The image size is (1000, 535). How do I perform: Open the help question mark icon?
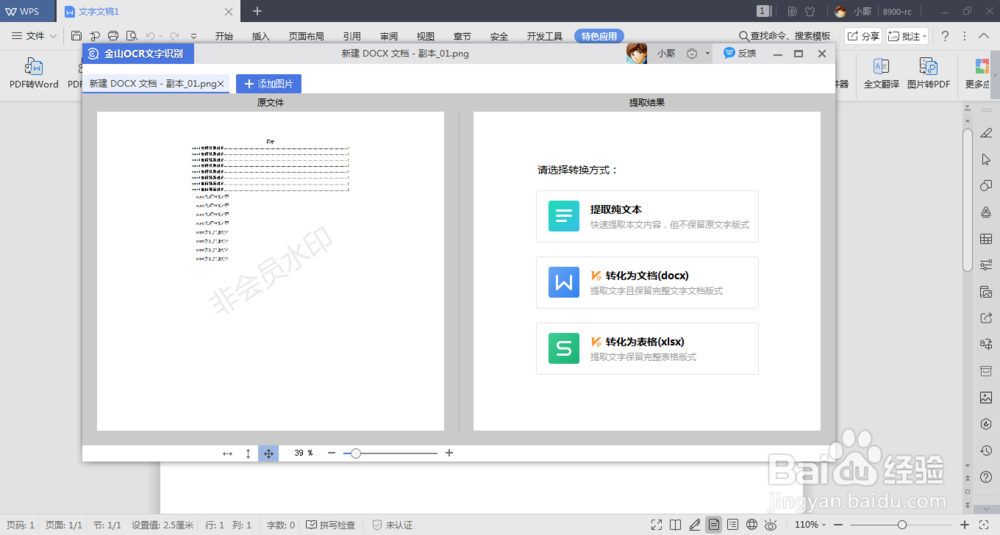(945, 36)
